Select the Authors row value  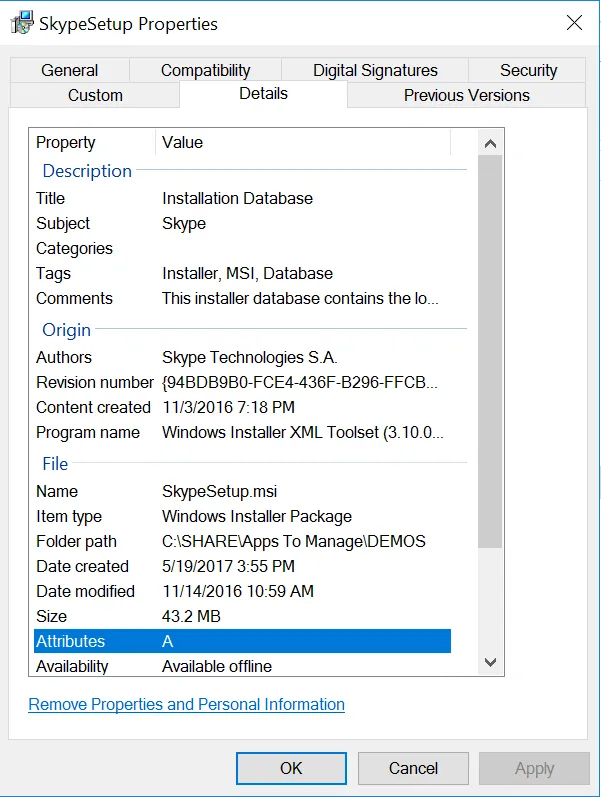point(250,357)
